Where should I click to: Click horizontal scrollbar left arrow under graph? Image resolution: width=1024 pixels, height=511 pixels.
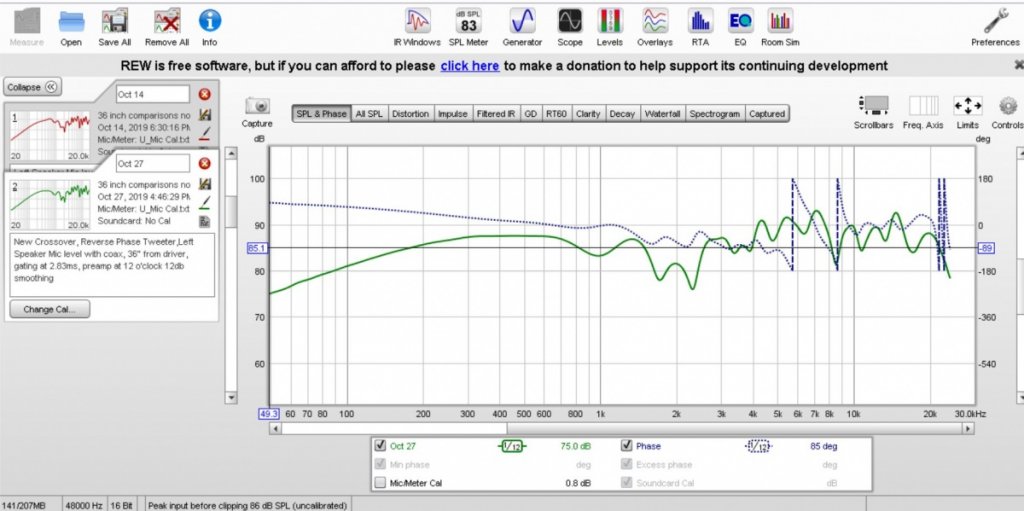[x=276, y=429]
